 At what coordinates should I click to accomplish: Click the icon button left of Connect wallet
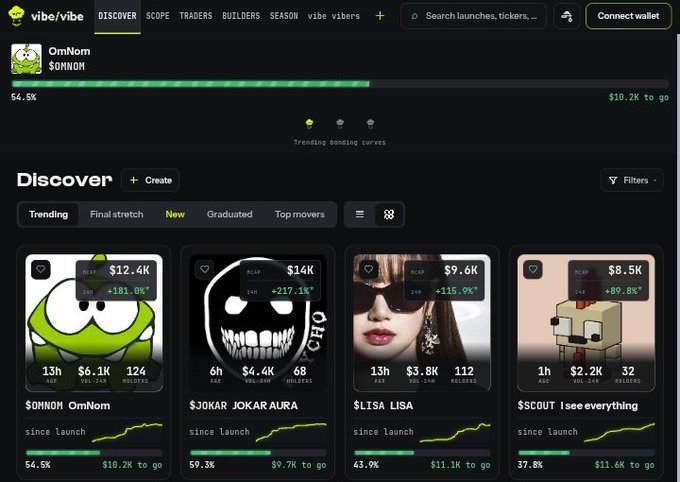click(566, 16)
